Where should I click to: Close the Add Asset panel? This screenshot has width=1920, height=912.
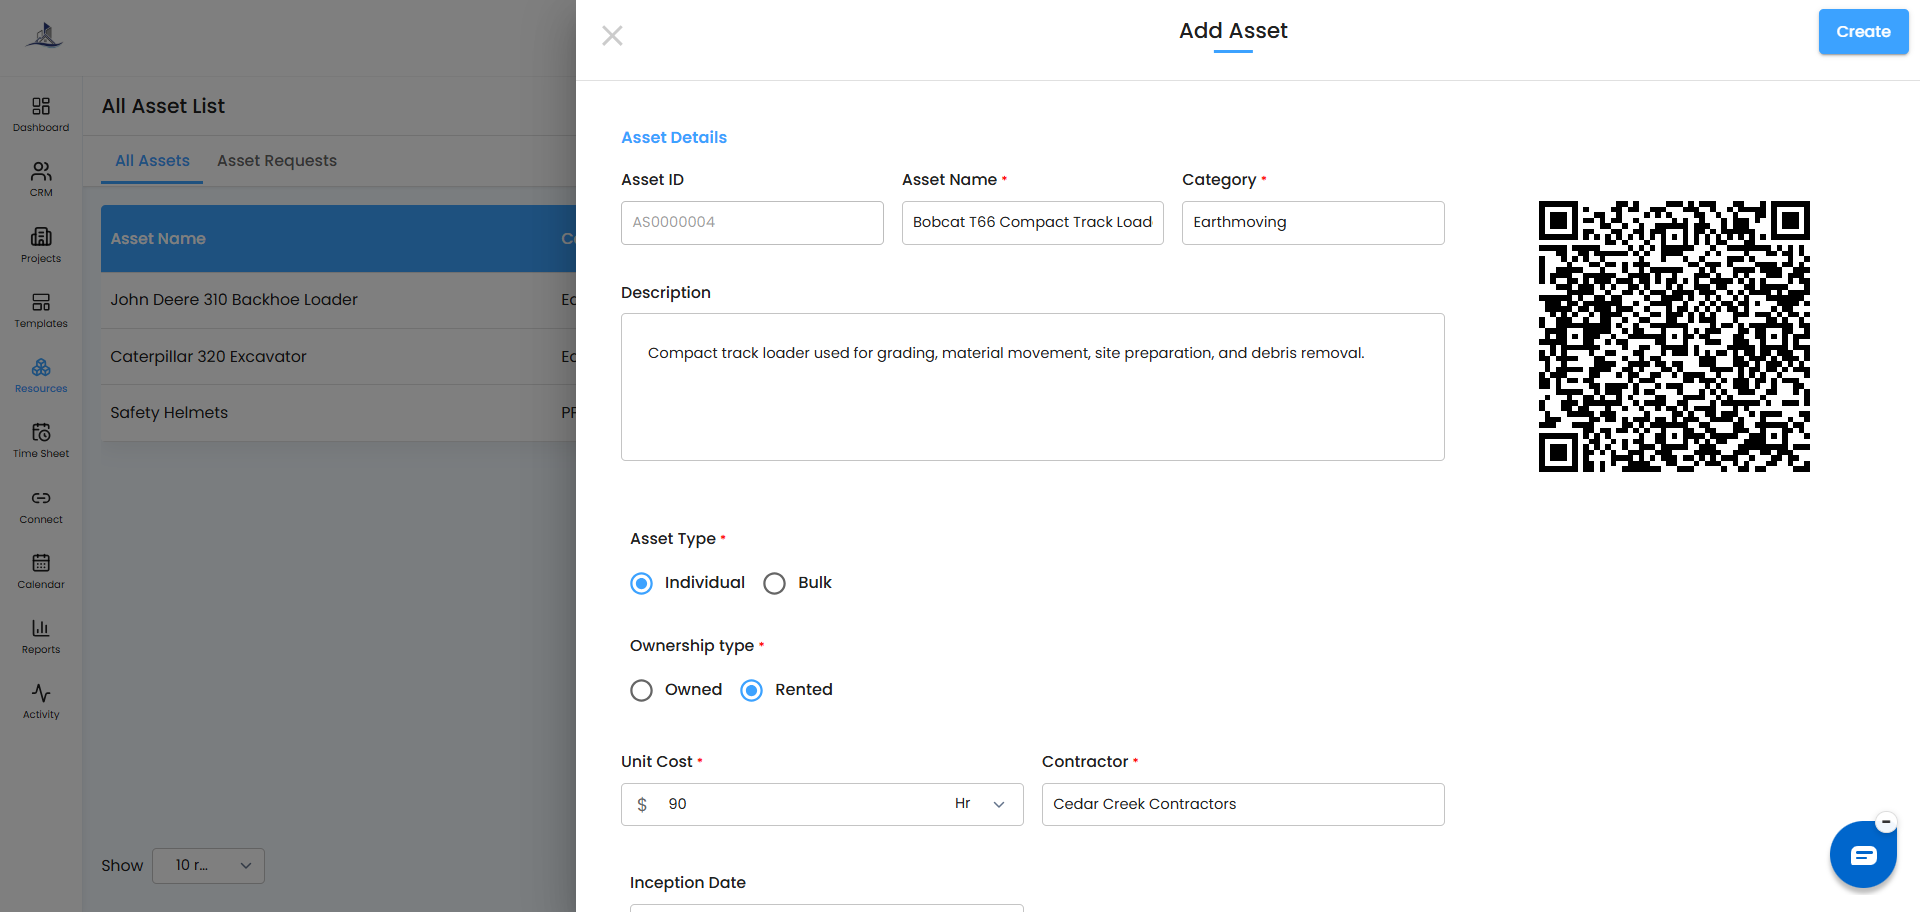[613, 36]
